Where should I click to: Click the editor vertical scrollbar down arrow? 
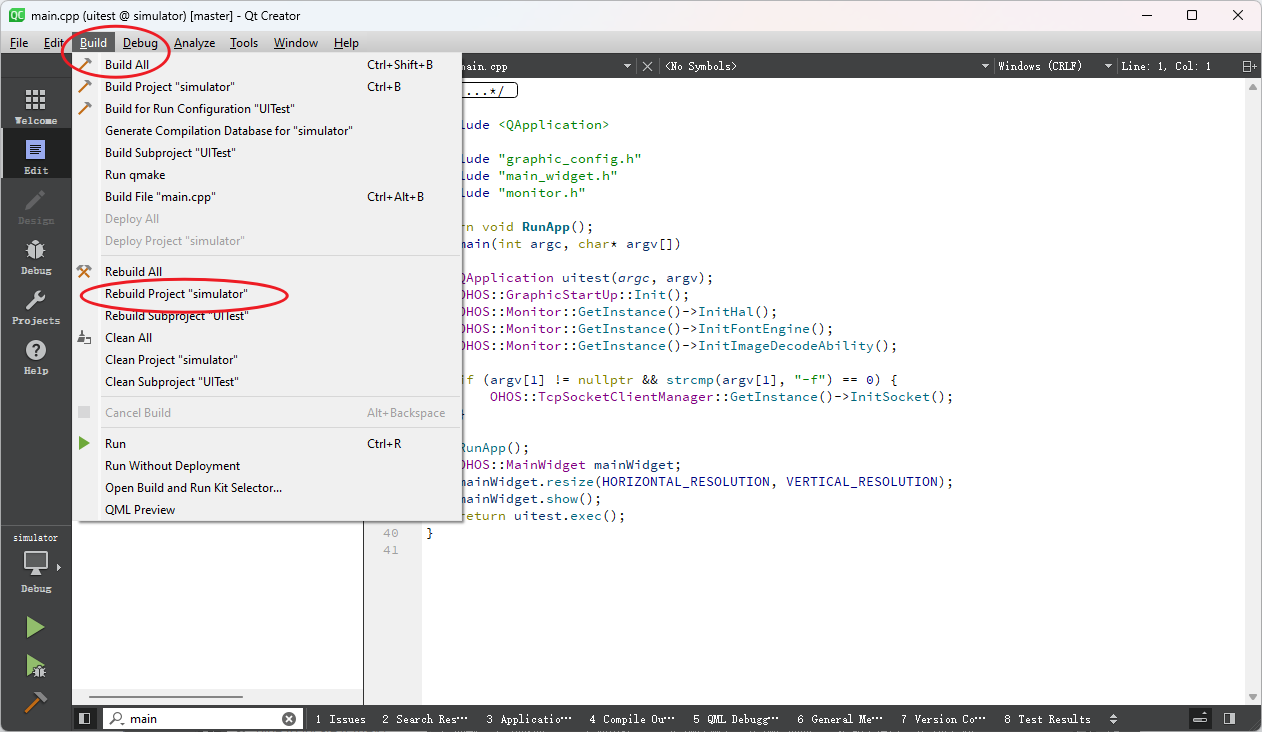click(x=1253, y=697)
